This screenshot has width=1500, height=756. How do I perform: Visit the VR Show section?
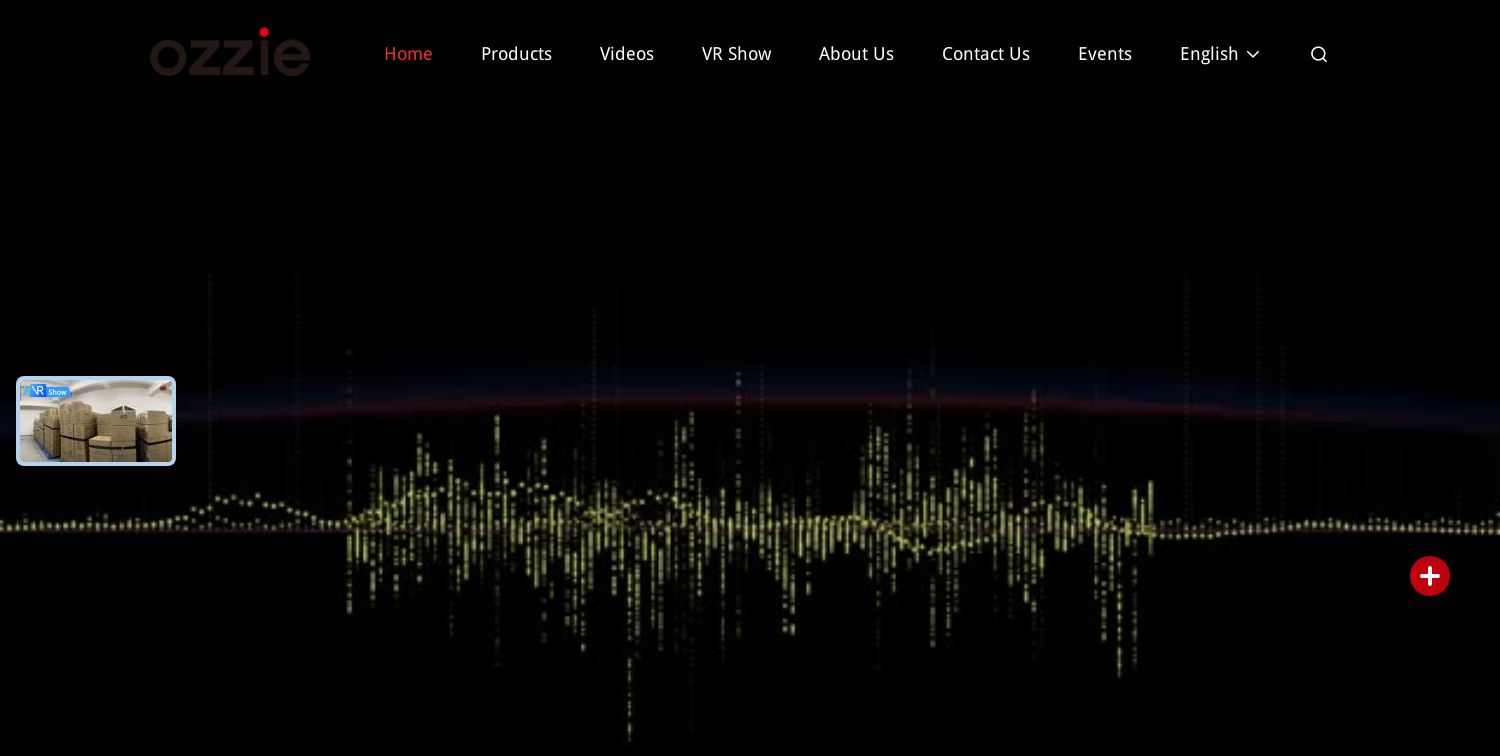[736, 54]
